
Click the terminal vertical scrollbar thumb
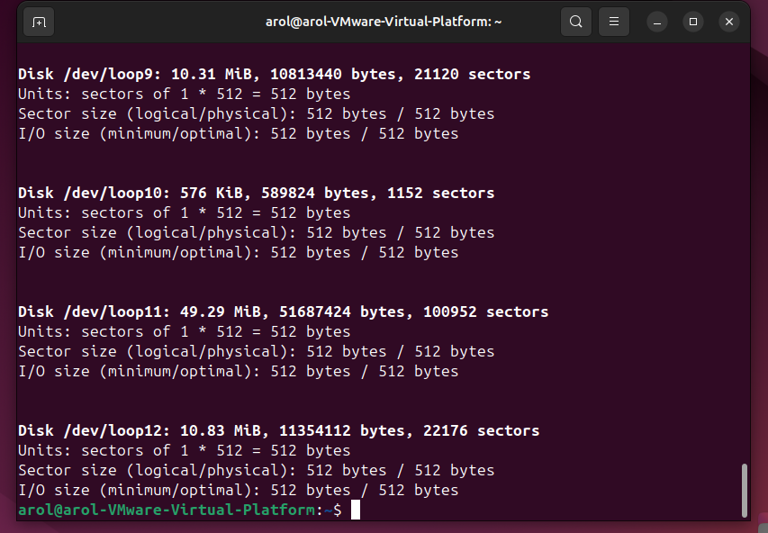744,490
